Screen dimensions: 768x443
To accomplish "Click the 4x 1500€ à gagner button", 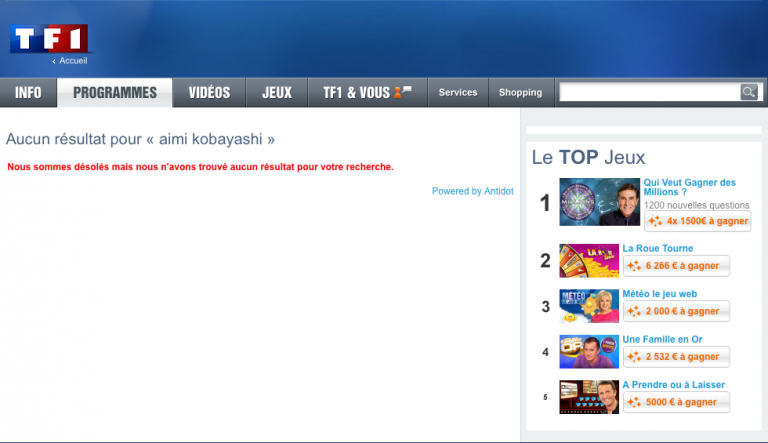I will 697,221.
